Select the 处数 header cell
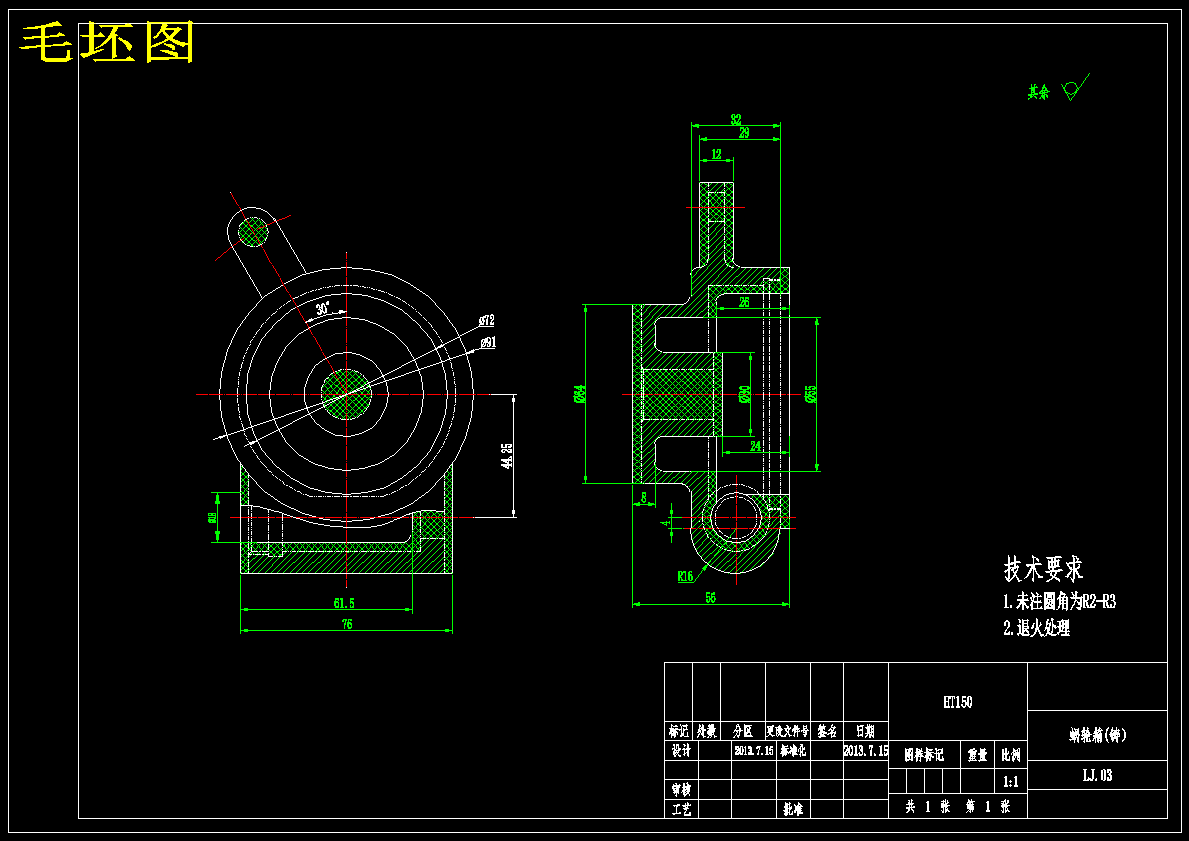 pos(707,732)
